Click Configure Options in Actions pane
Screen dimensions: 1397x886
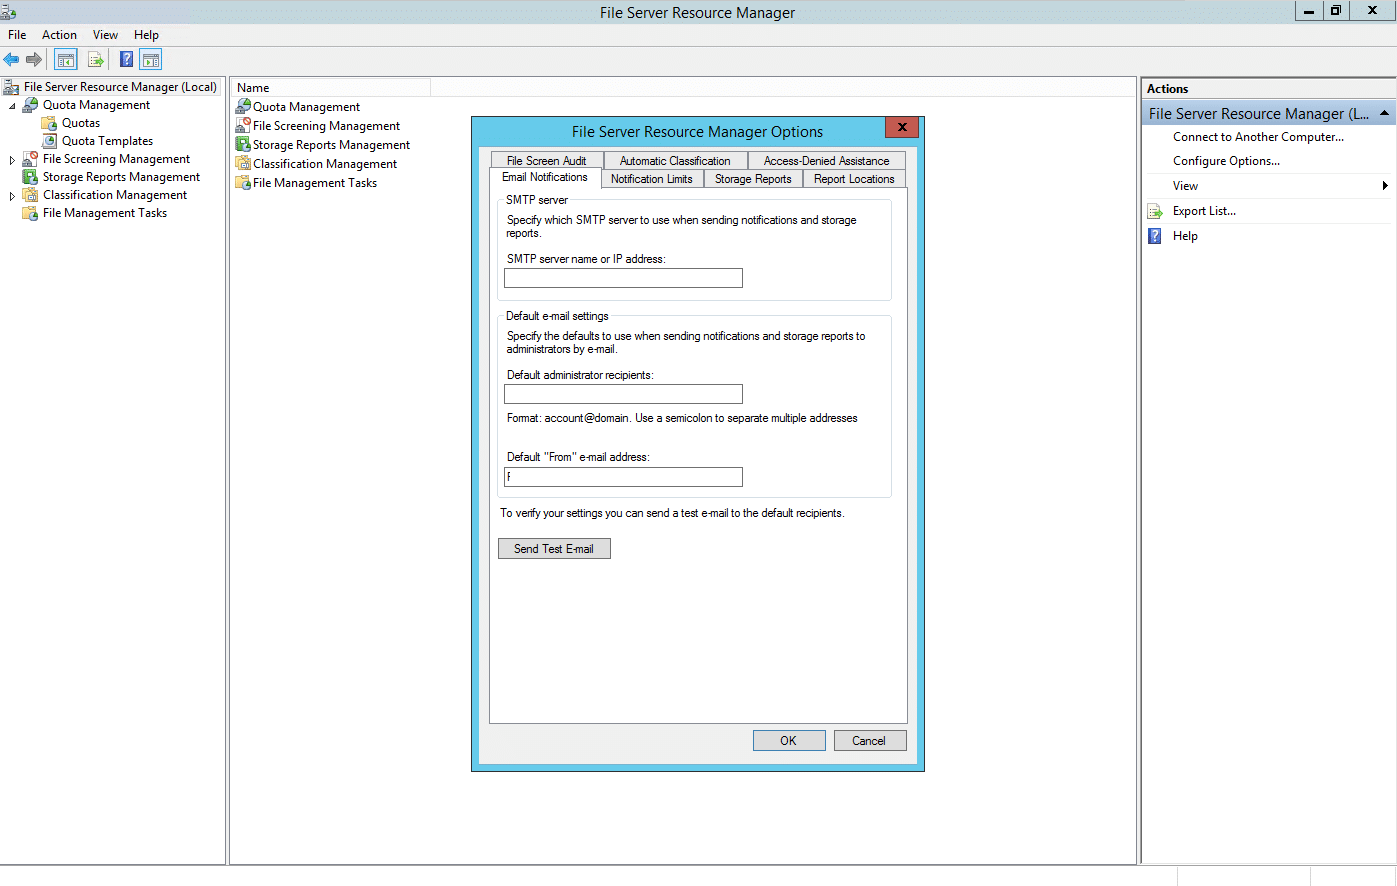tap(1226, 161)
